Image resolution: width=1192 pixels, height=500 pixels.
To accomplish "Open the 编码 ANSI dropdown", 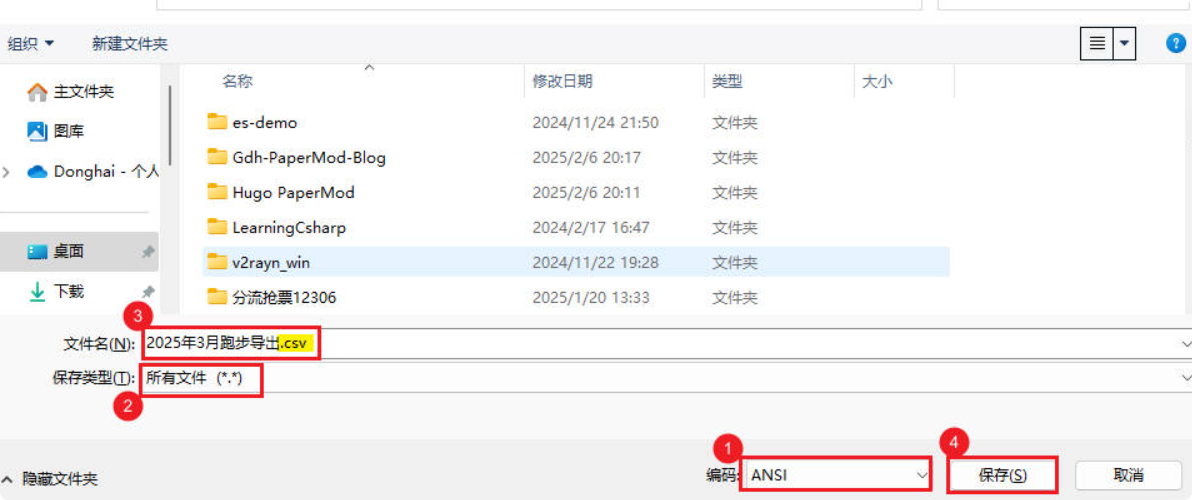I will (x=837, y=476).
